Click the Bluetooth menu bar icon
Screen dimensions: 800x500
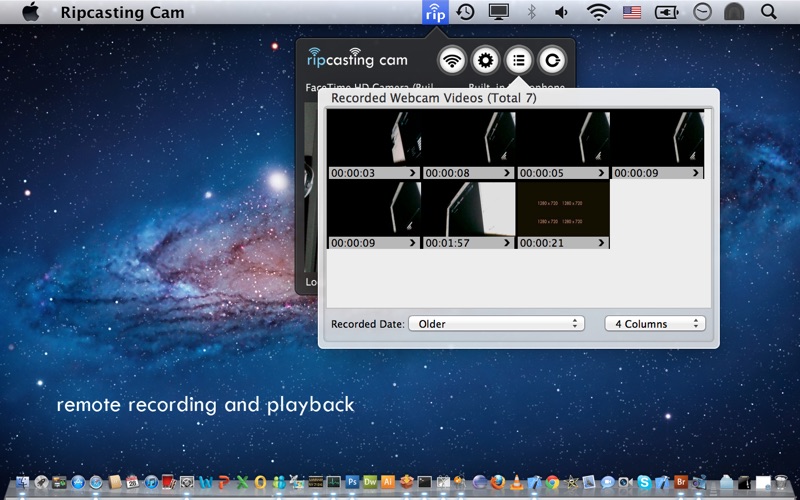531,12
